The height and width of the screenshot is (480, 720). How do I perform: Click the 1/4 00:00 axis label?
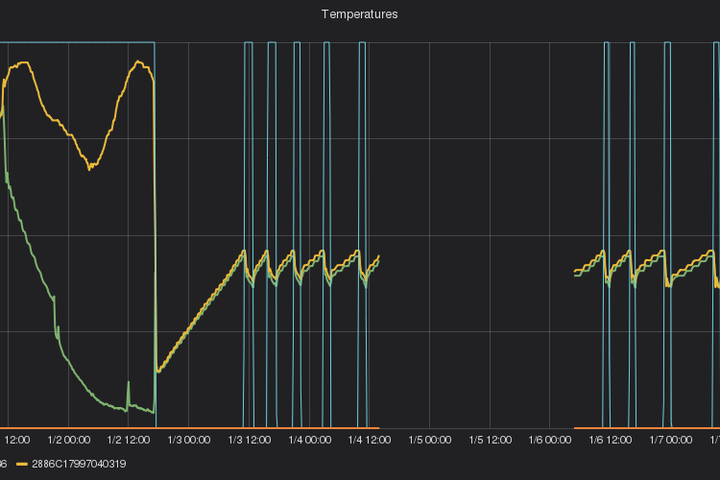[x=310, y=440]
